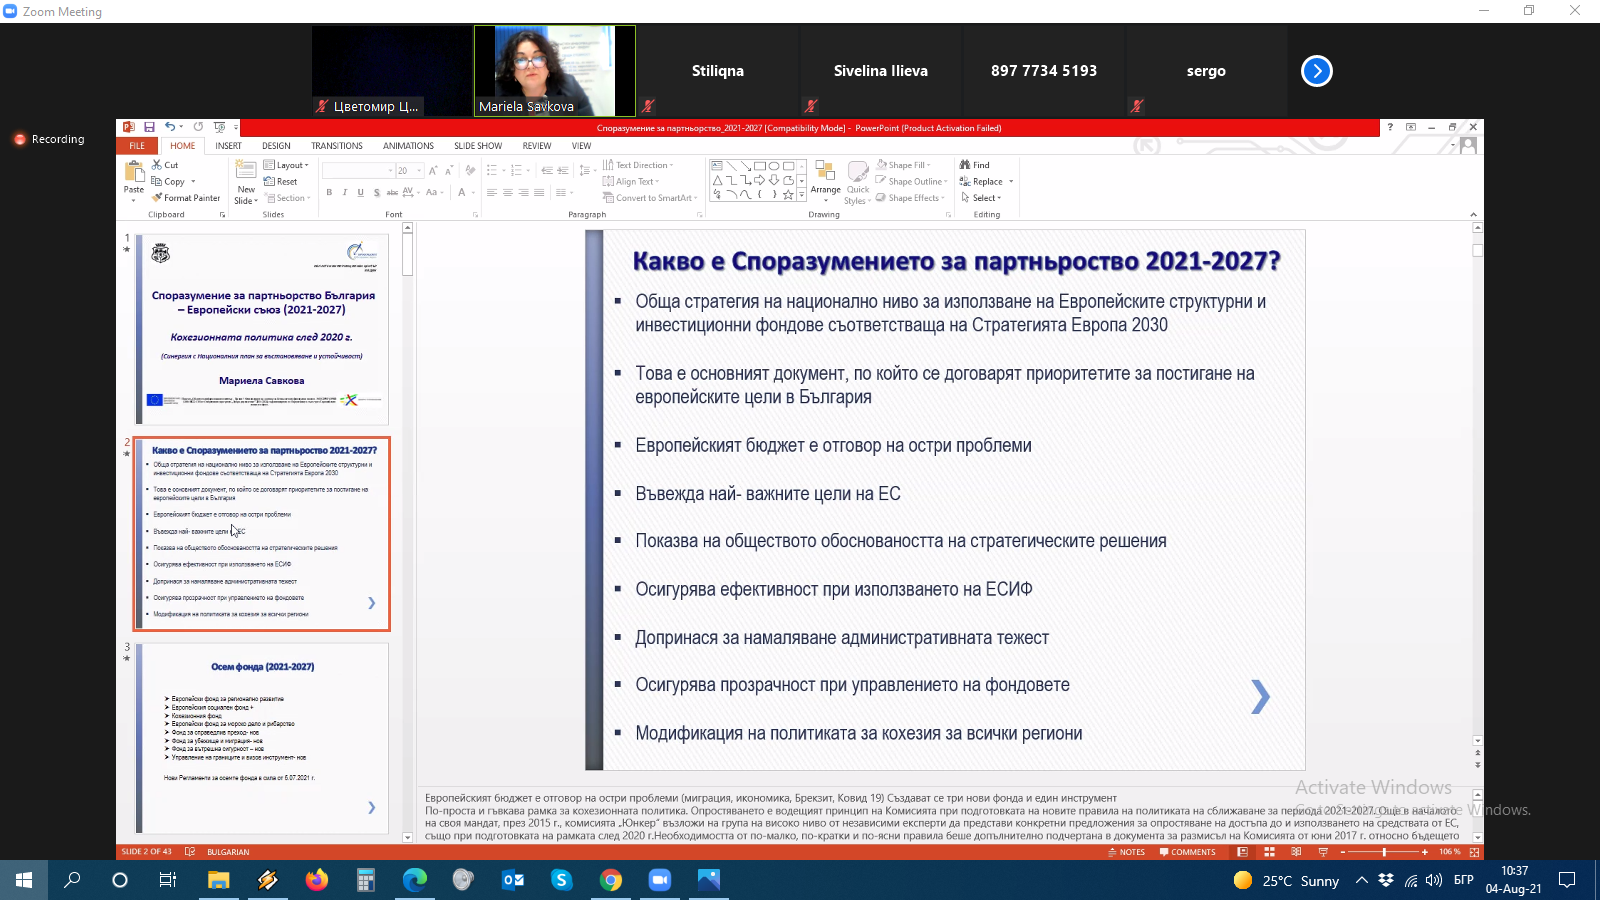Screen dimensions: 1600x900
Task: Toggle italic formatting
Action: [345, 193]
